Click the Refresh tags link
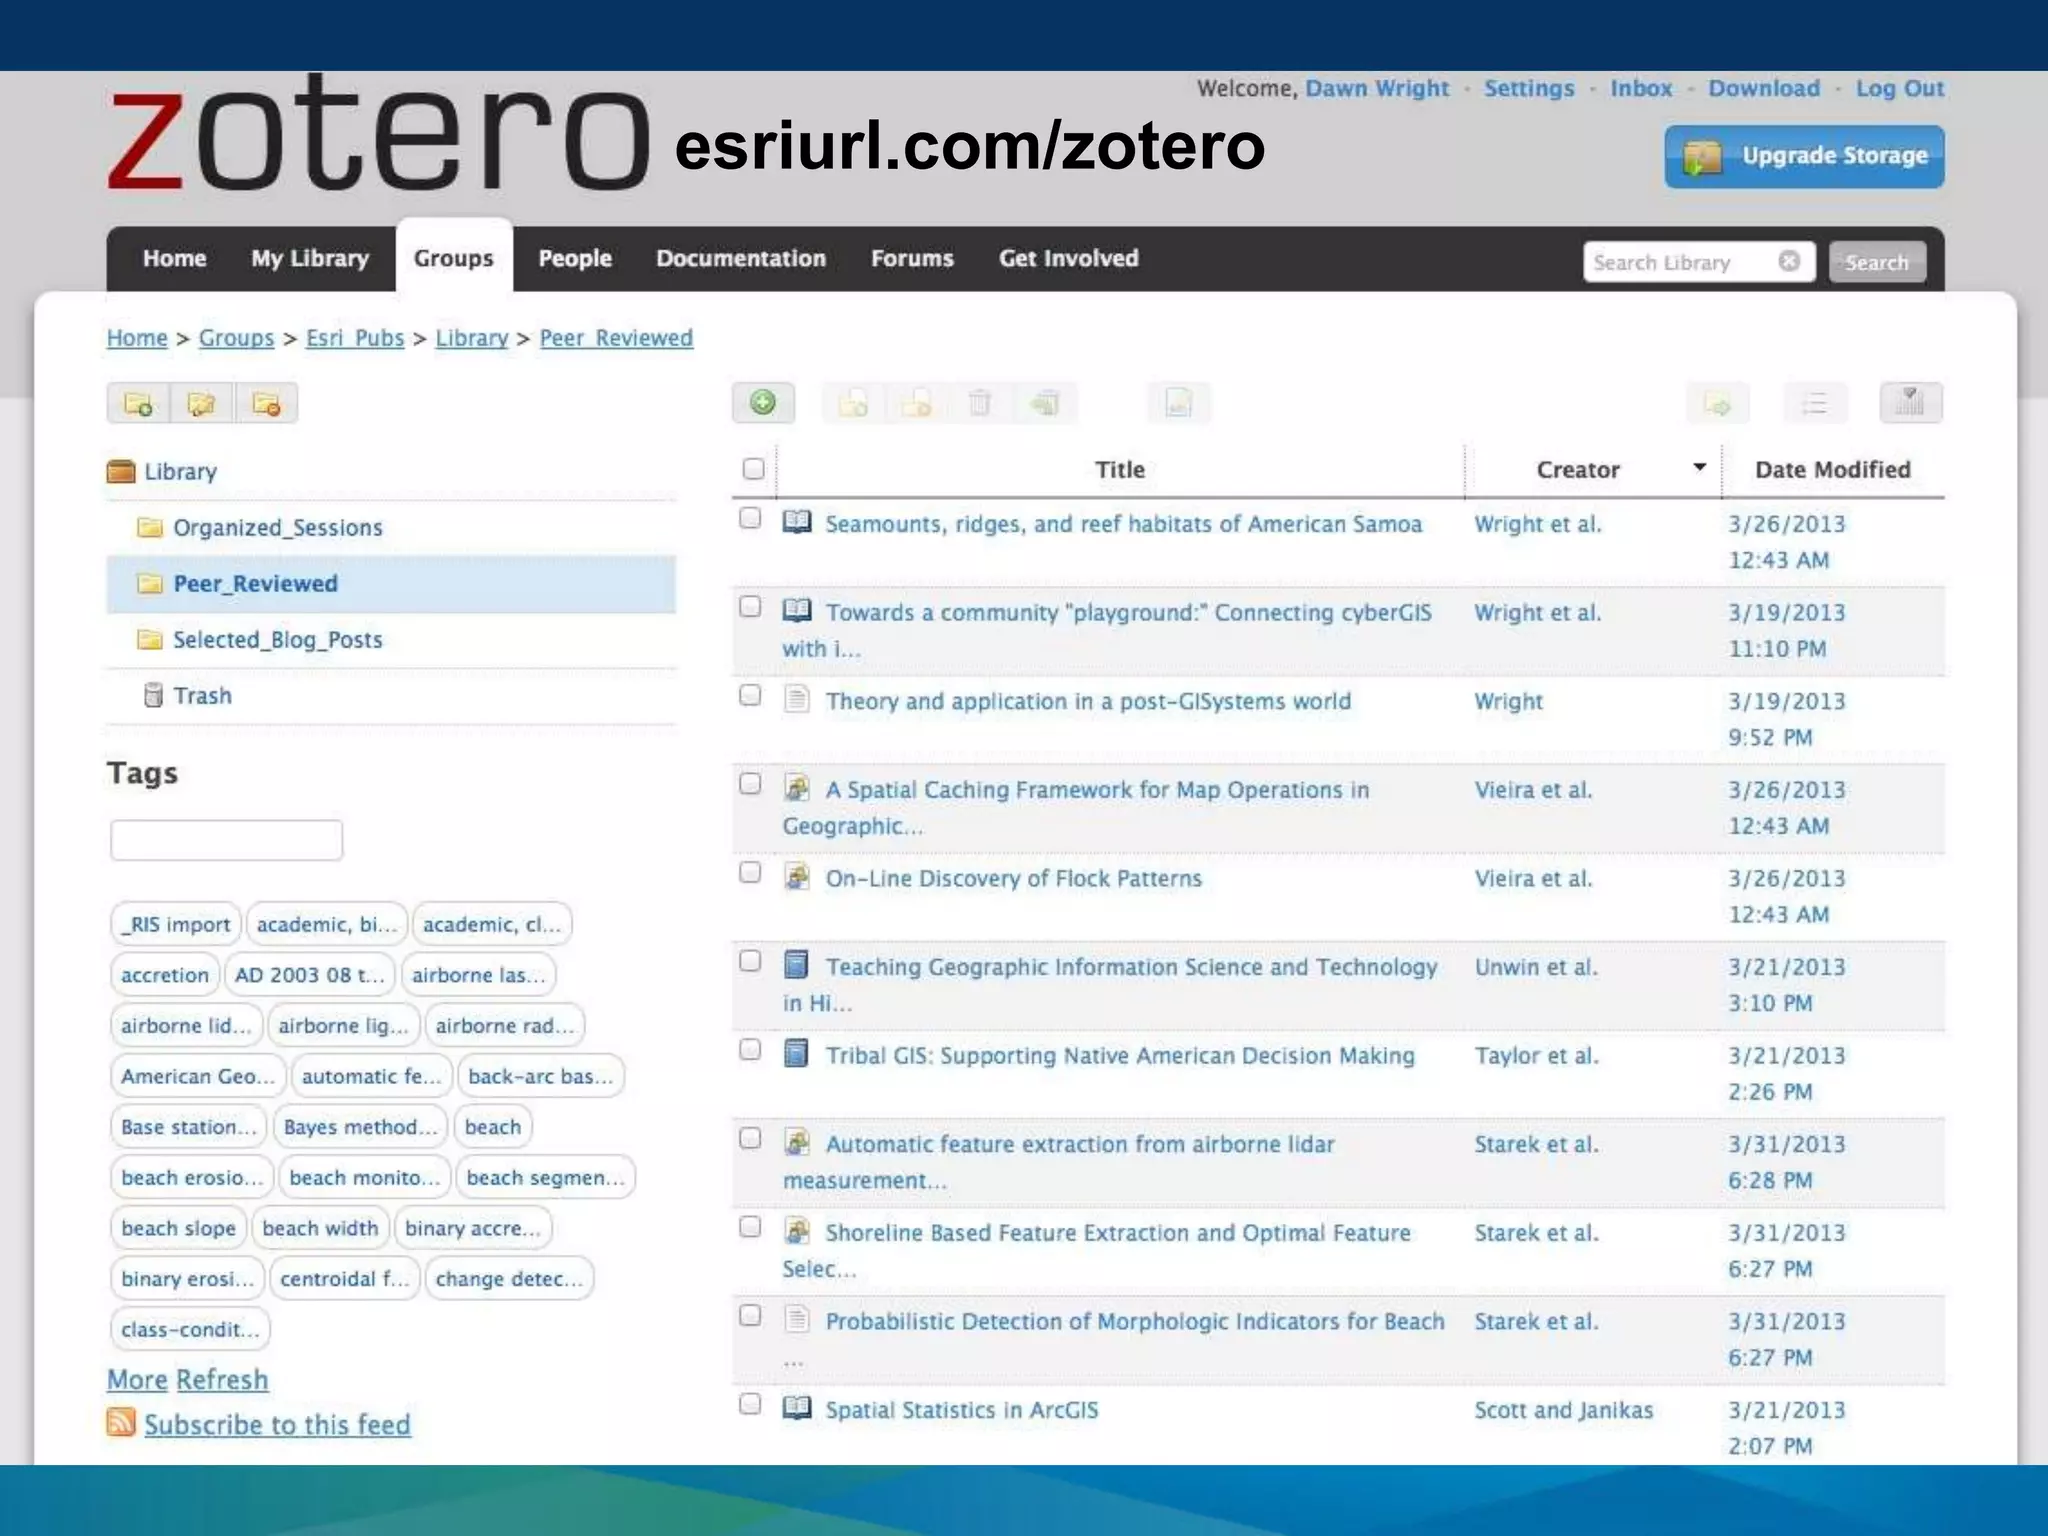Image resolution: width=2048 pixels, height=1536 pixels. 222,1379
